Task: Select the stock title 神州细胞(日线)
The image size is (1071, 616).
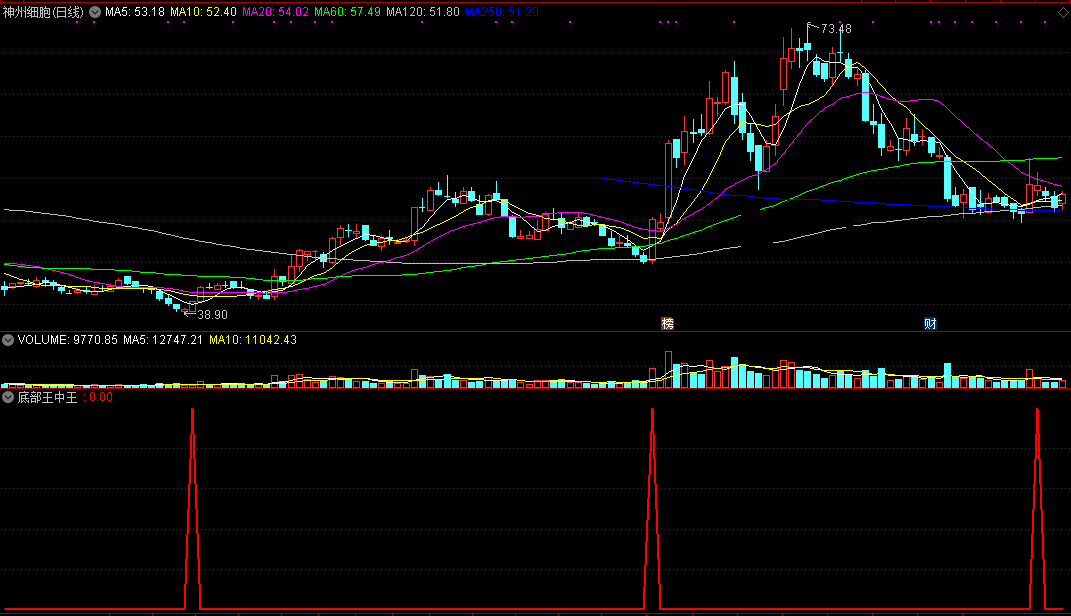Action: point(43,12)
